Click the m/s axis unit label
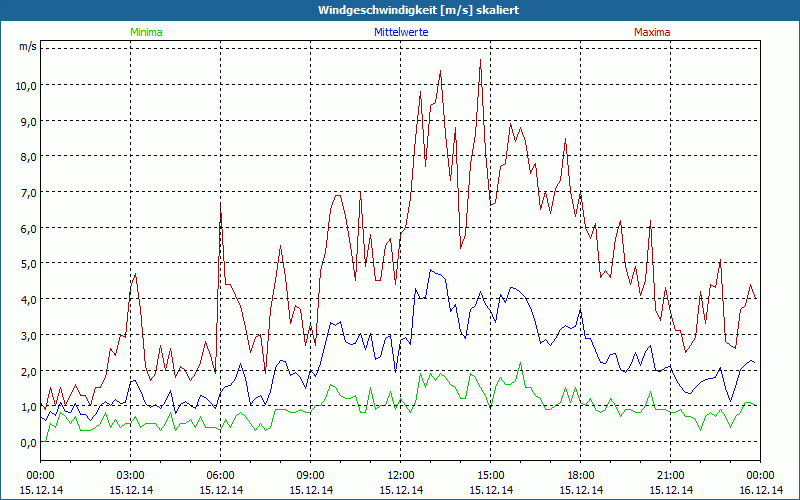The height and width of the screenshot is (500, 800). pyautogui.click(x=28, y=46)
